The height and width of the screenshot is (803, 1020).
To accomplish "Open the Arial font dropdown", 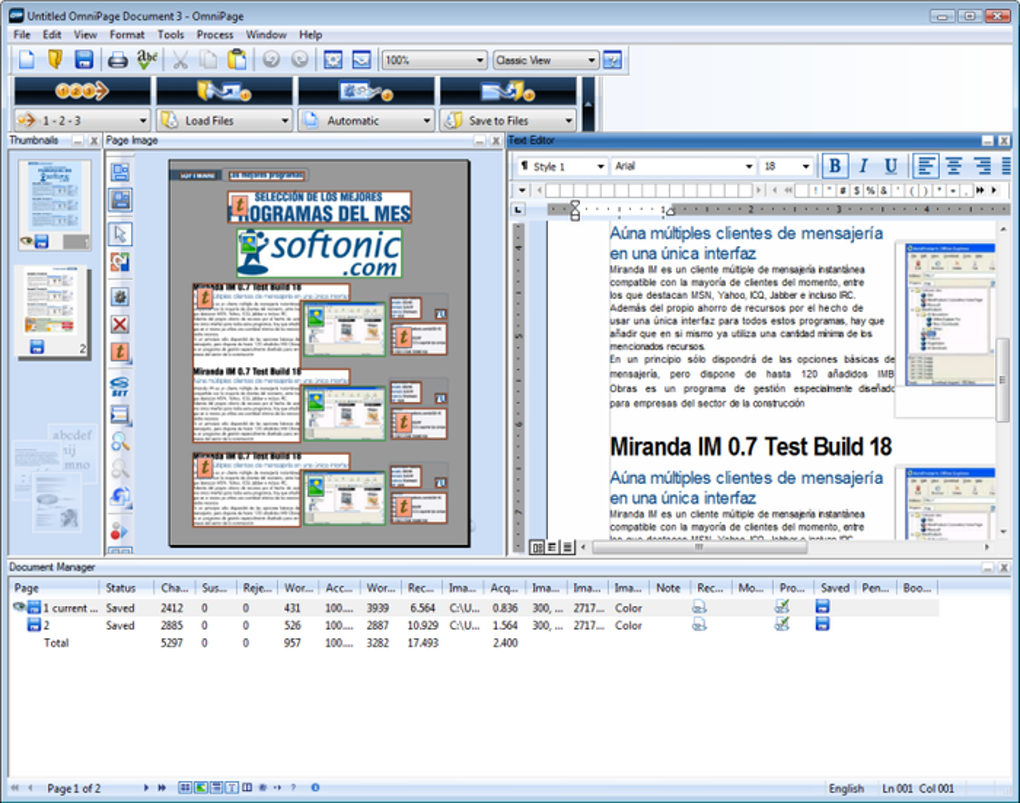I will click(x=749, y=167).
